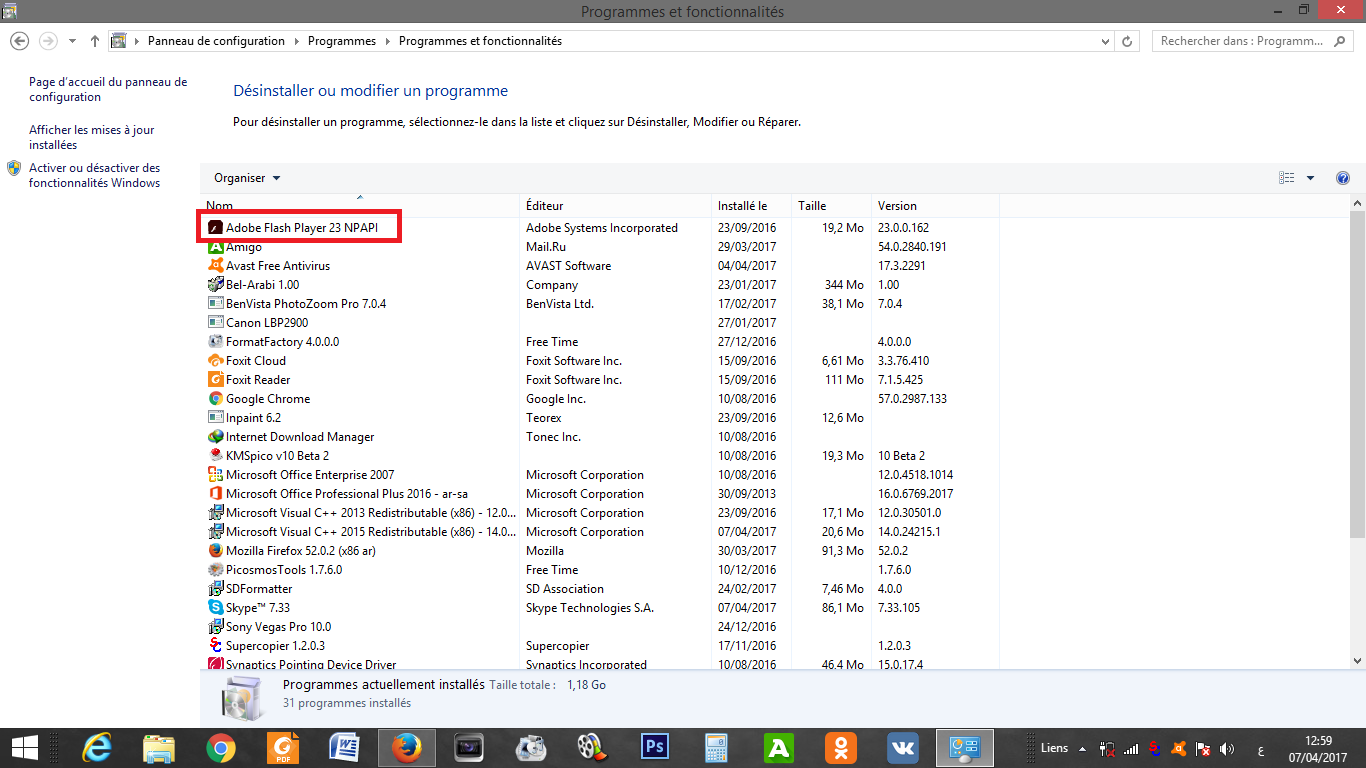Click the Programmes breadcrumb segment
Image resolution: width=1366 pixels, height=768 pixels.
tap(342, 41)
